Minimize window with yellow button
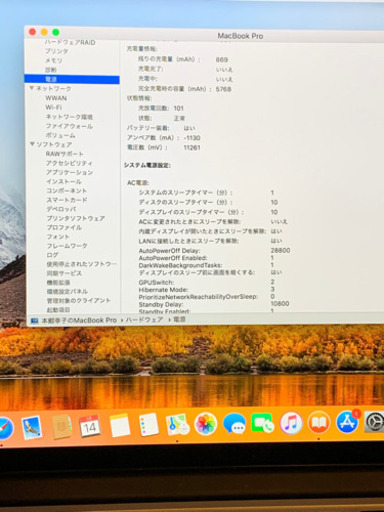This screenshot has width=384, height=512. click(44, 32)
